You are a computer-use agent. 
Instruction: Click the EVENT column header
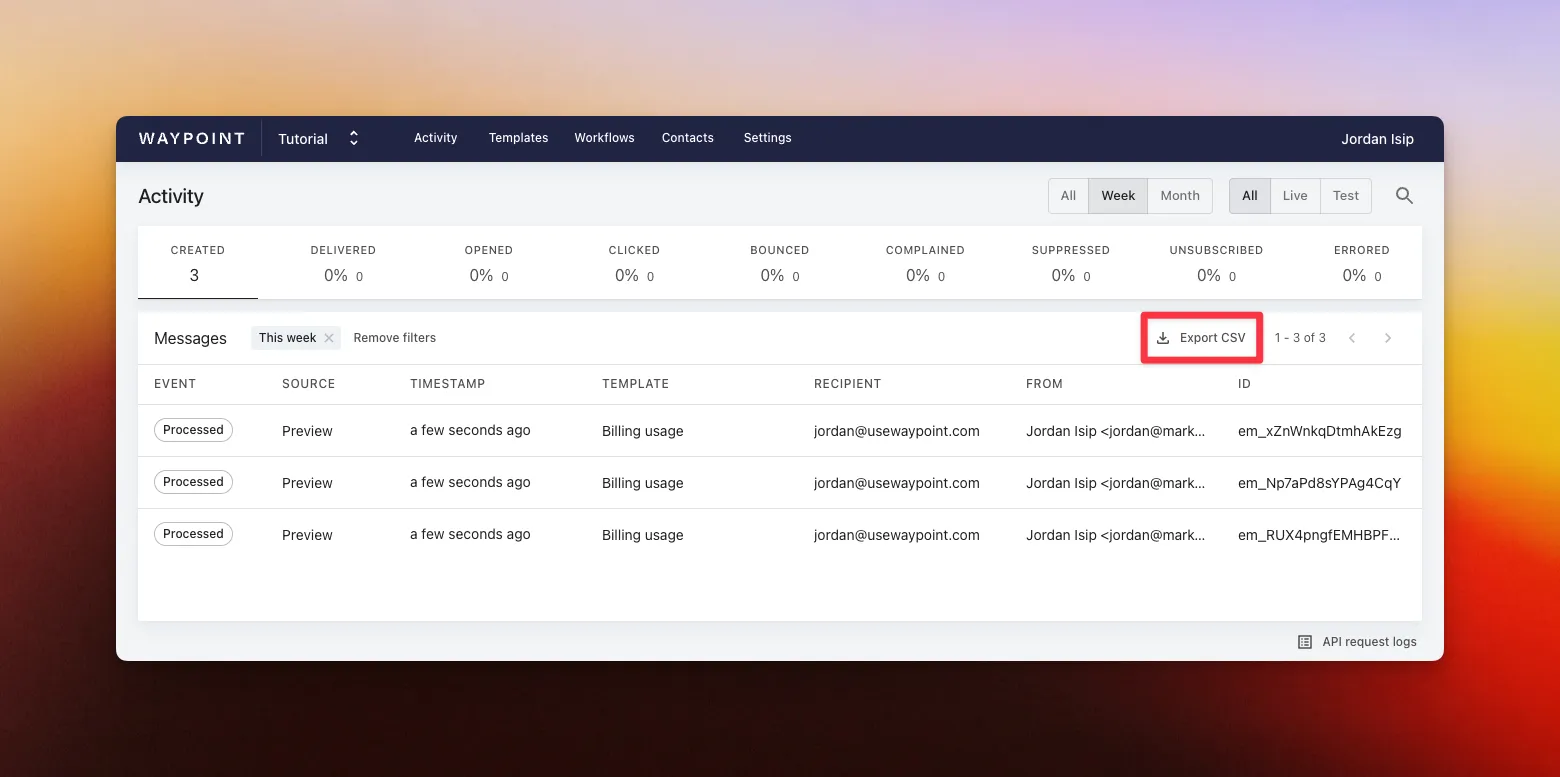[x=175, y=384]
